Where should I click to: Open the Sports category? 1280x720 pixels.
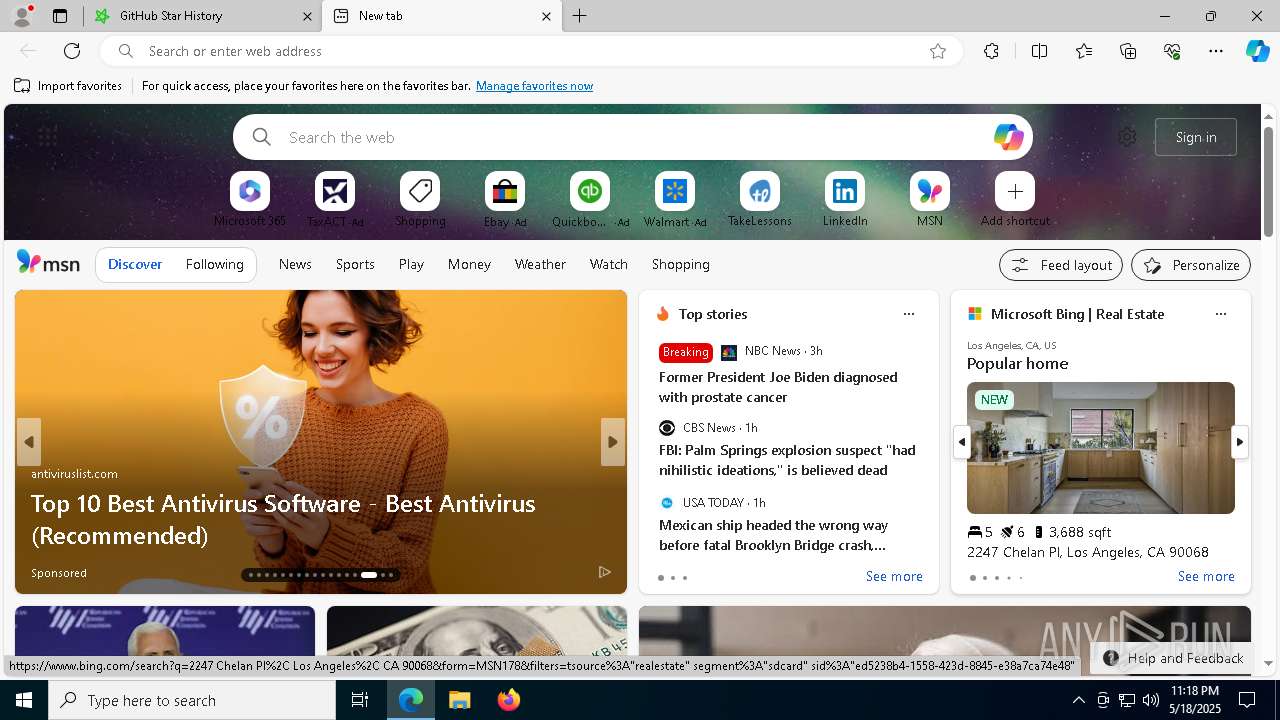[x=355, y=264]
